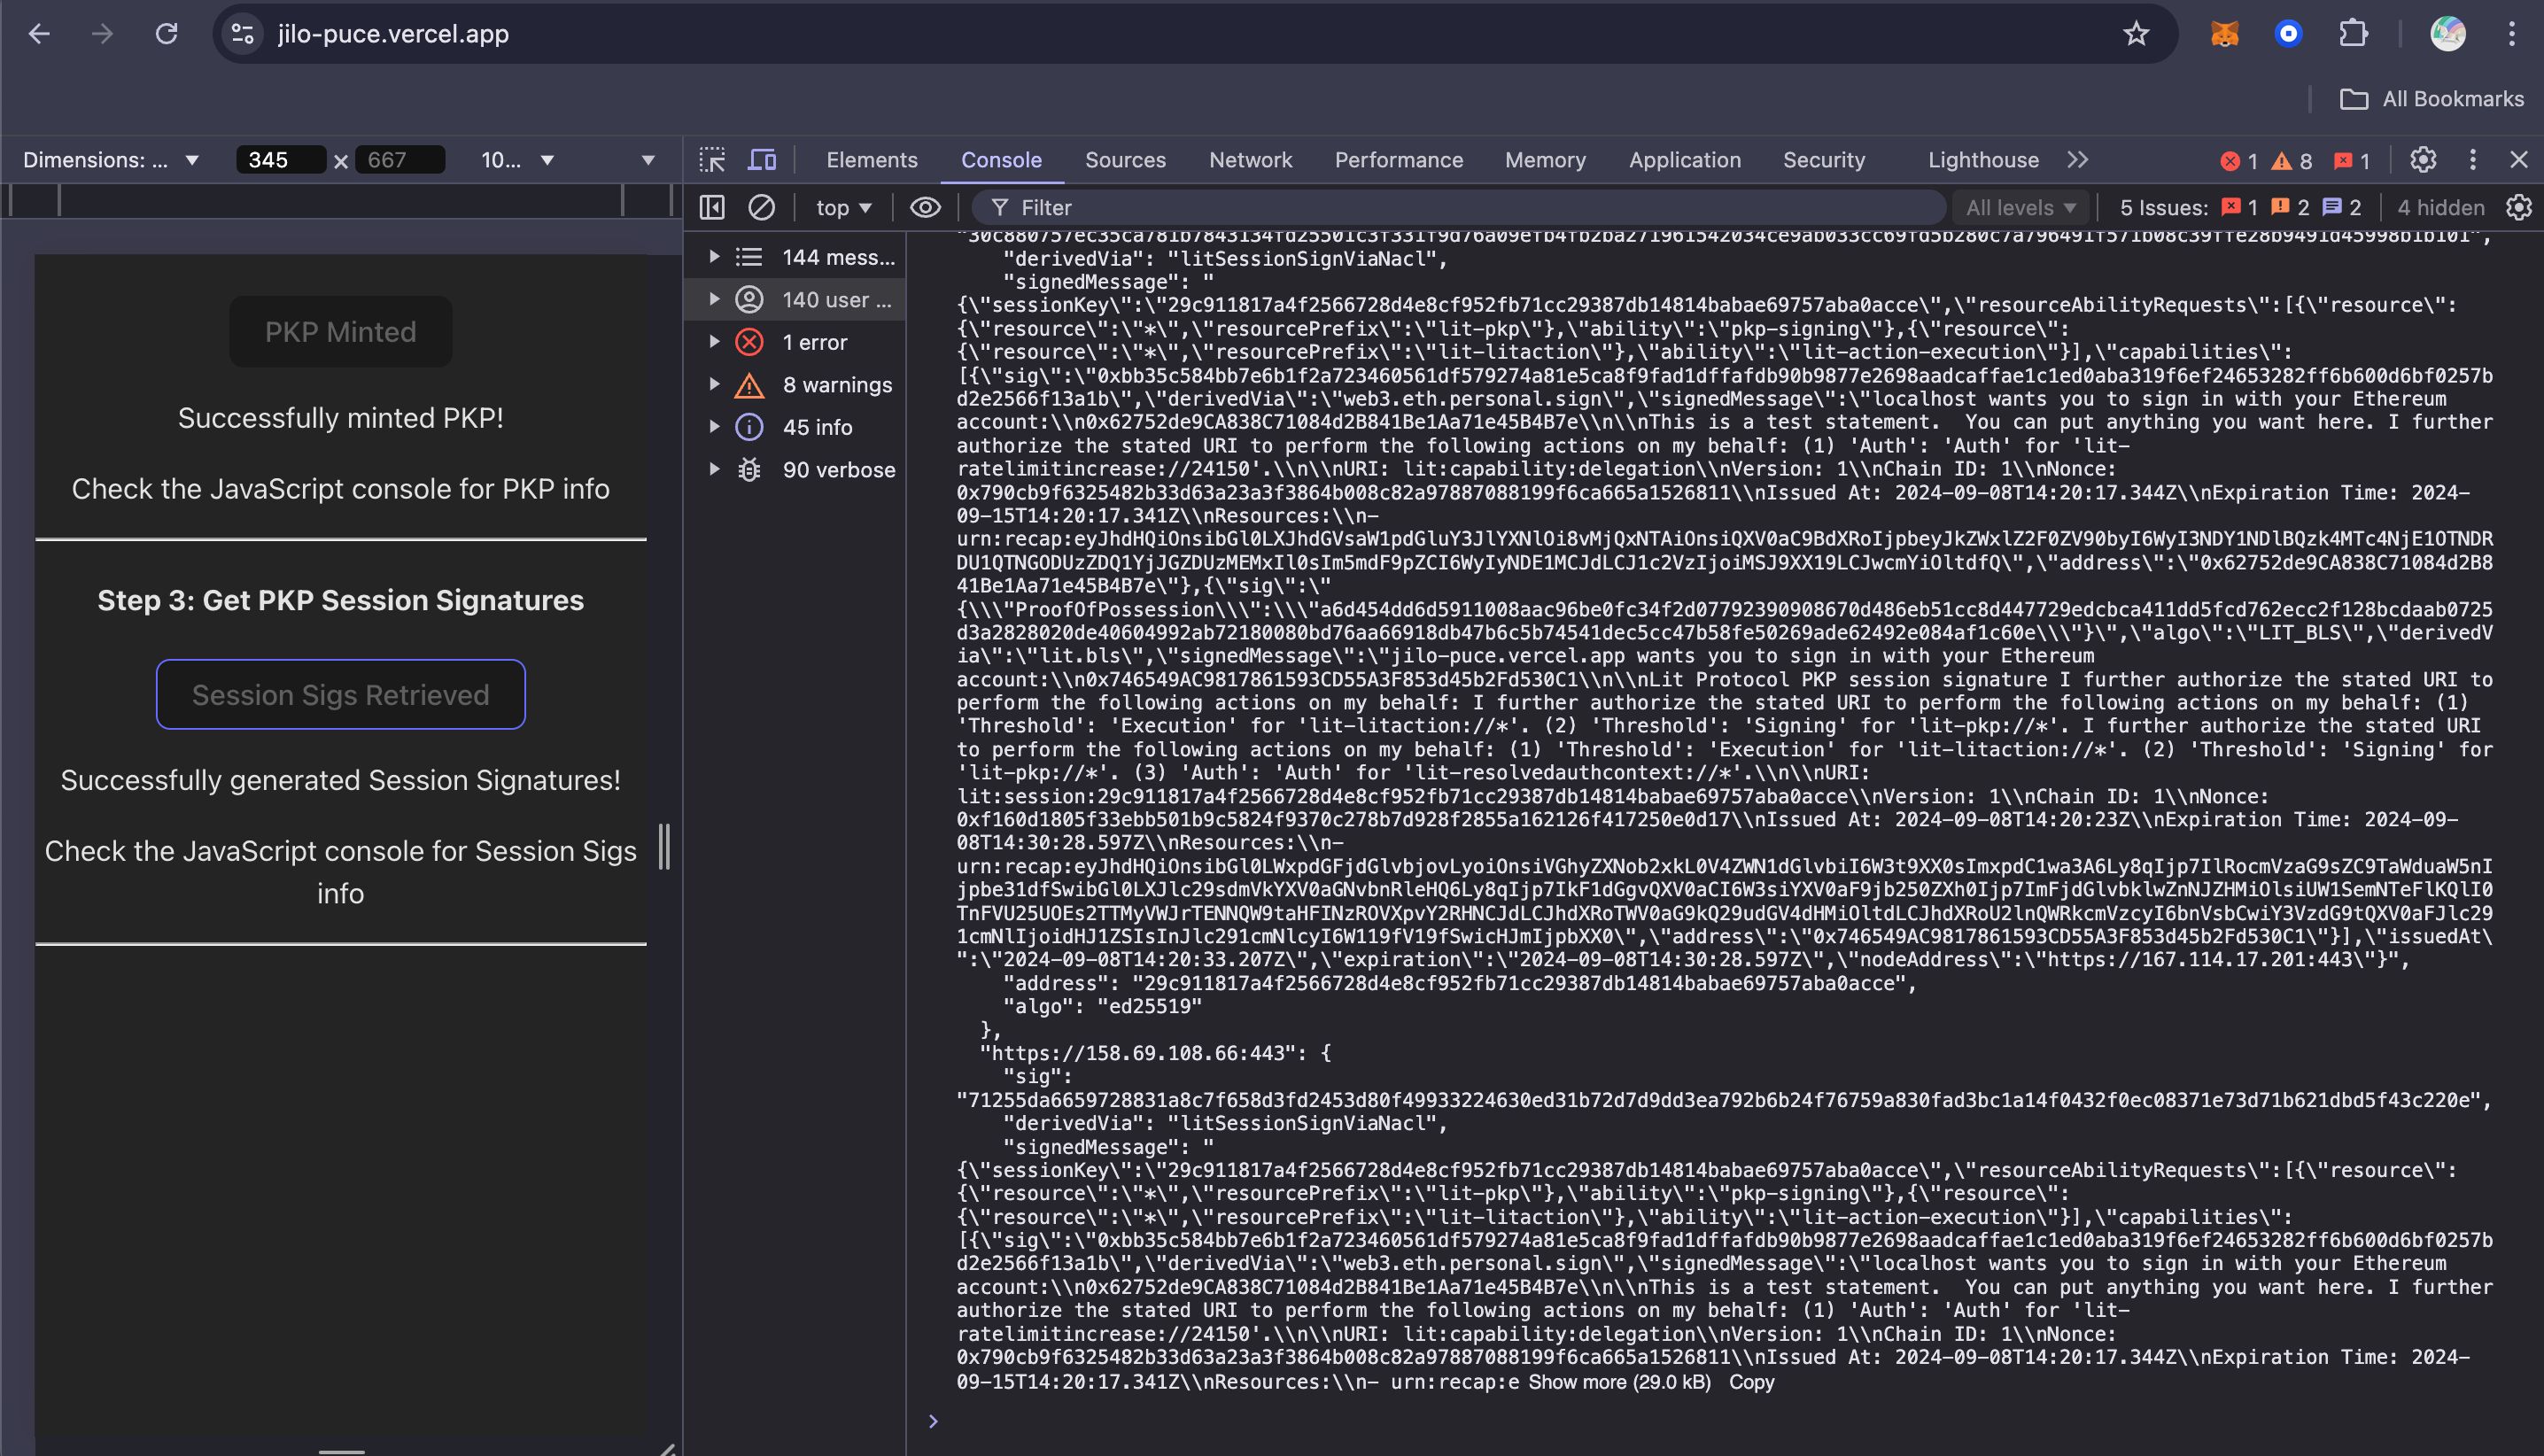Bookmark this page with the star icon

pyautogui.click(x=2136, y=34)
